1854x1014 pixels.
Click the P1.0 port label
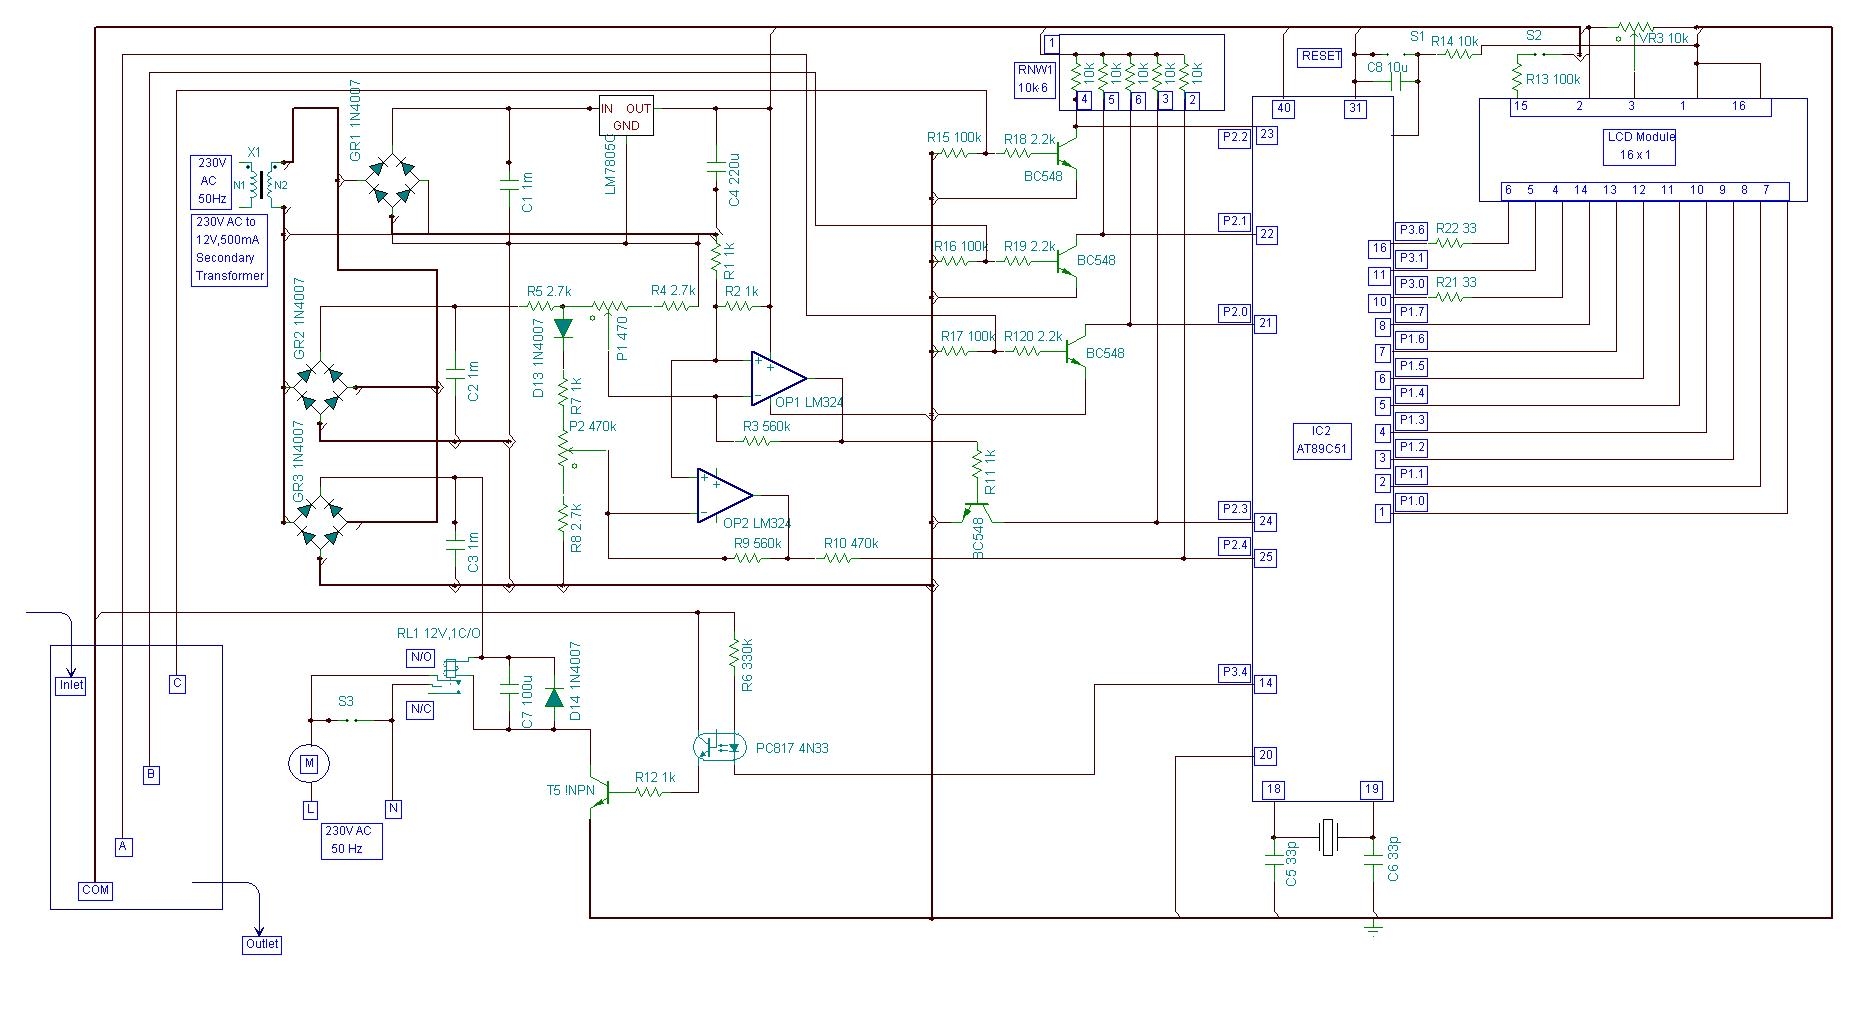point(1412,501)
